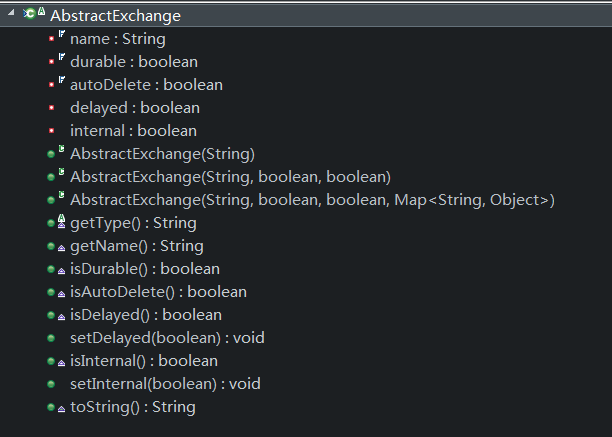Viewport: 612px width, 437px height.
Task: Select the delayed : boolean field
Action: pos(134,108)
